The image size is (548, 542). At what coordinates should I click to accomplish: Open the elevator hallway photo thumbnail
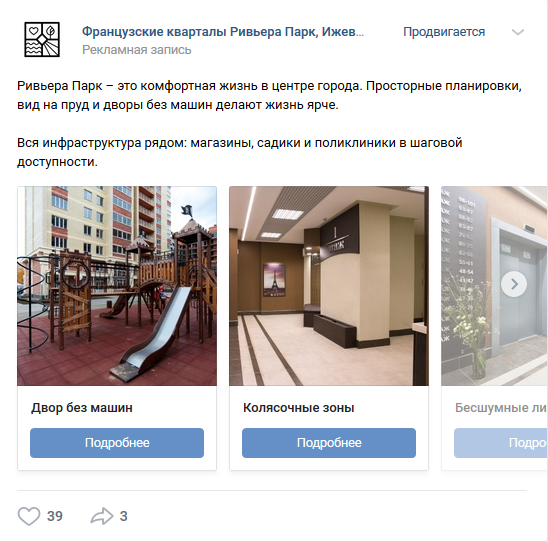point(494,286)
